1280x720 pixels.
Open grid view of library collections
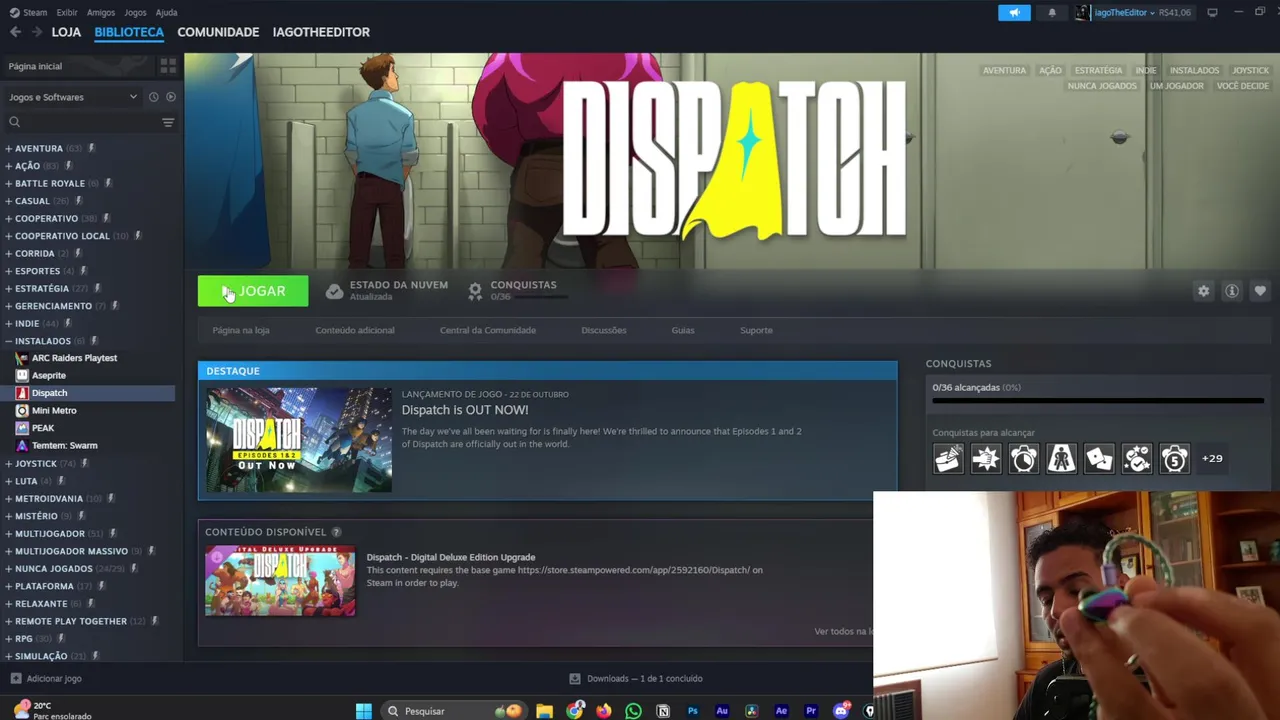click(x=168, y=66)
